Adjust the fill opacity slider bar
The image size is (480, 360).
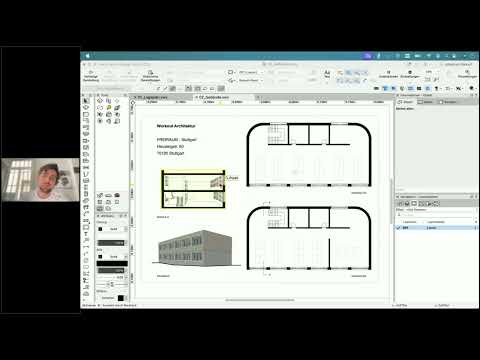point(112,243)
